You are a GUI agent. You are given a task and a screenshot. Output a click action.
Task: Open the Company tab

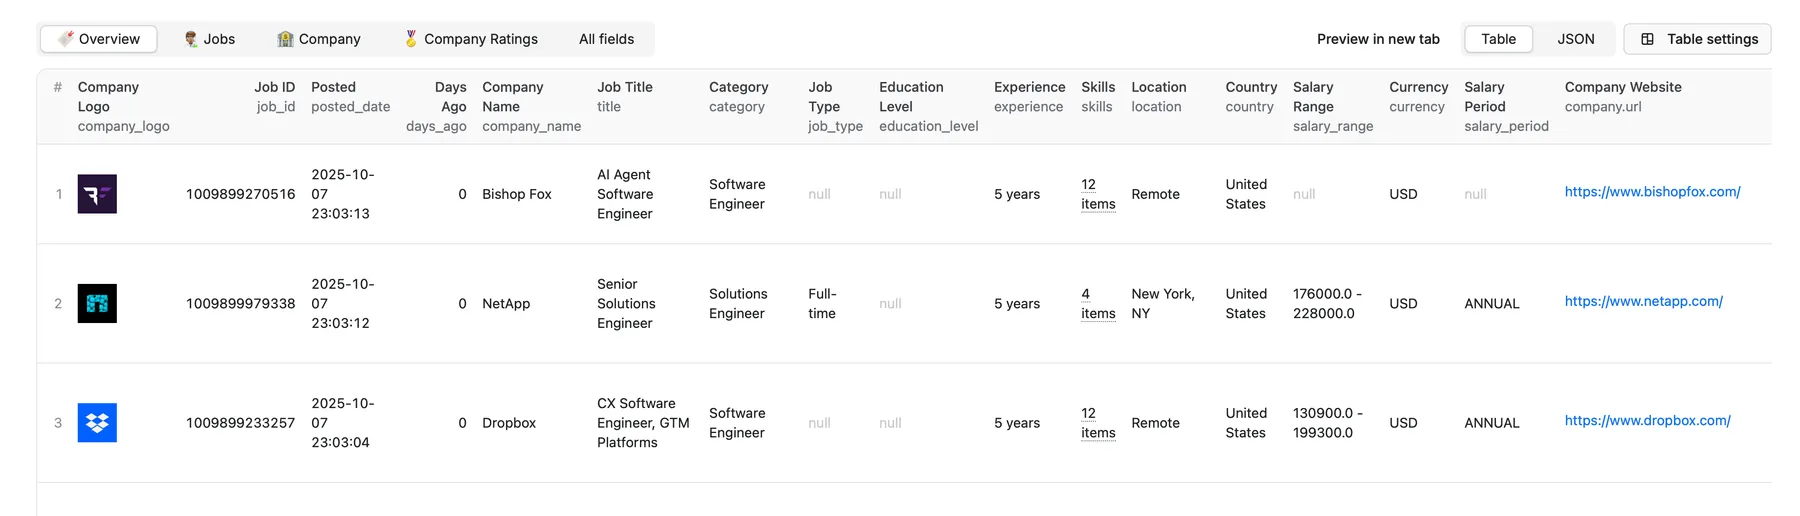point(318,39)
